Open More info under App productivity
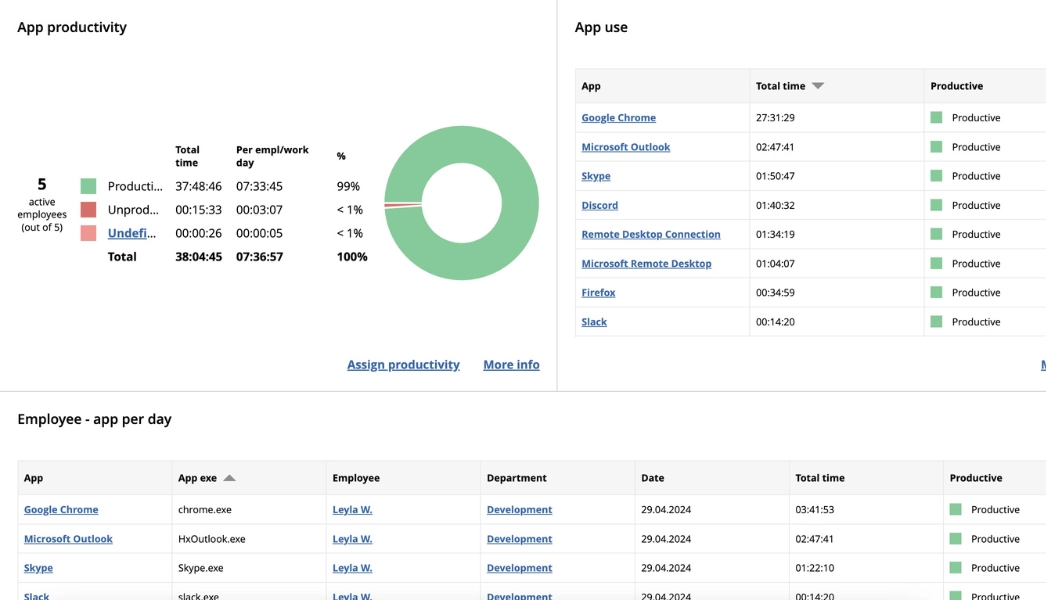The width and height of the screenshot is (1046, 600). (511, 365)
